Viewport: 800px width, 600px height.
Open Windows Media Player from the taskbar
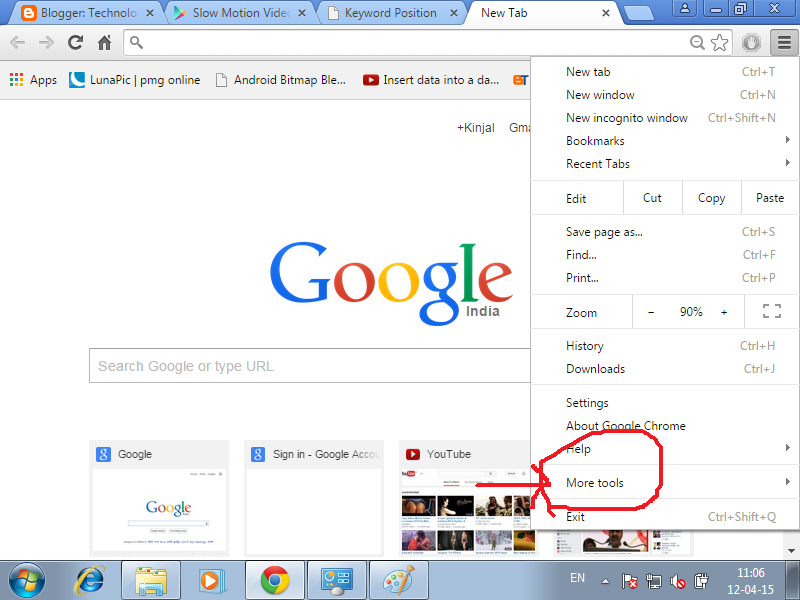(x=210, y=581)
